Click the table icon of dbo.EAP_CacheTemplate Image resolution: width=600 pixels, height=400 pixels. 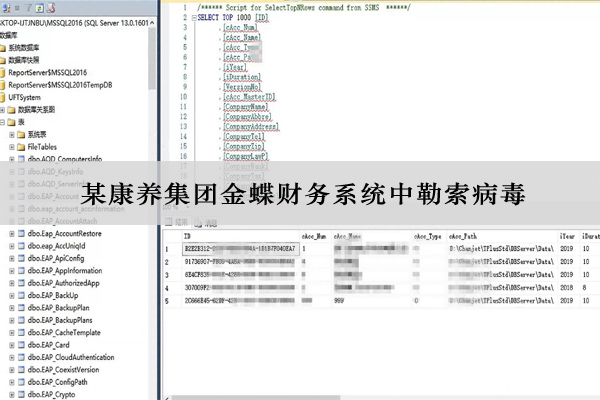pos(21,332)
